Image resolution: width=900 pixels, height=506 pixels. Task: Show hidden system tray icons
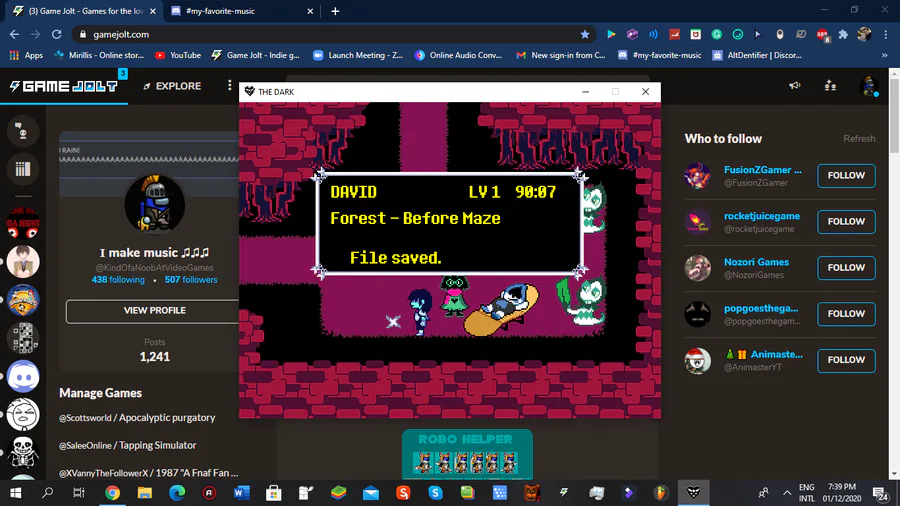(787, 493)
